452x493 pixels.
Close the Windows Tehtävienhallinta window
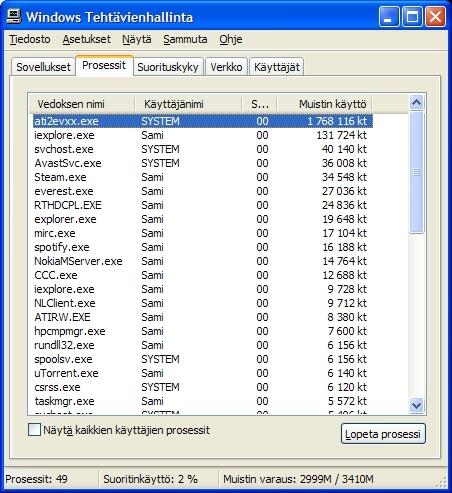click(x=435, y=17)
